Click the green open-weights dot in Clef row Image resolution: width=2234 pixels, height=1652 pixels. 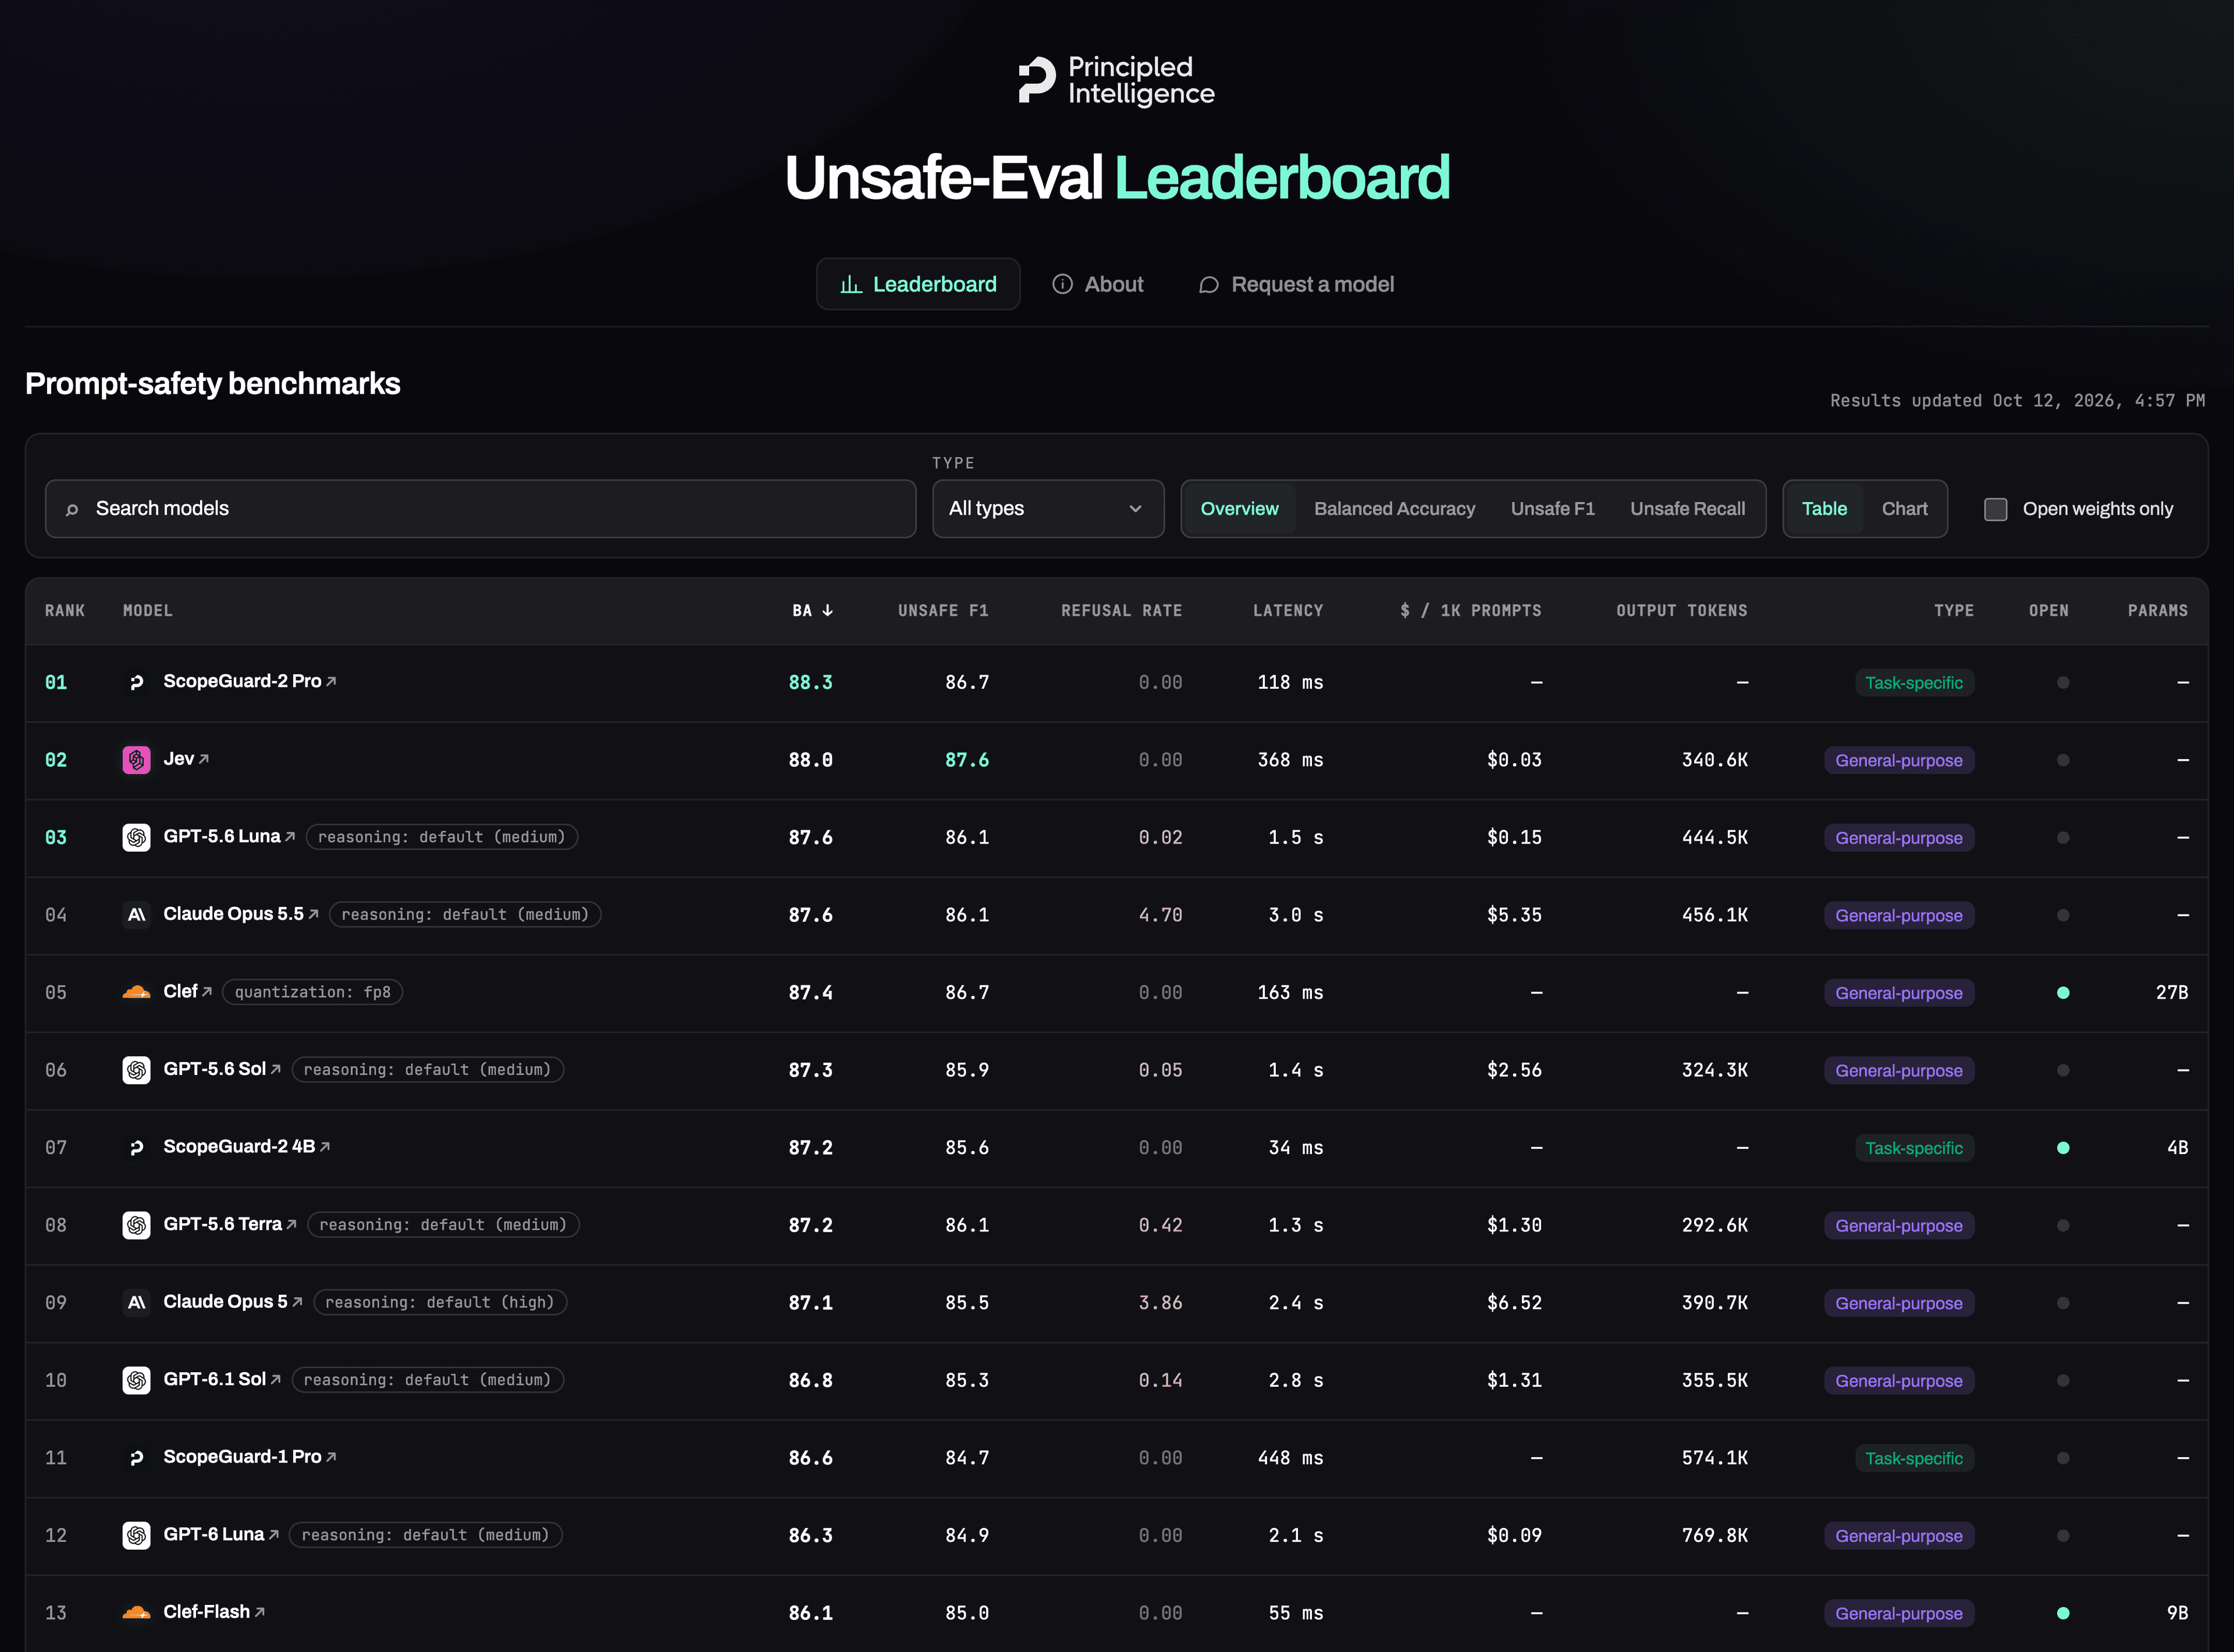pos(2062,992)
